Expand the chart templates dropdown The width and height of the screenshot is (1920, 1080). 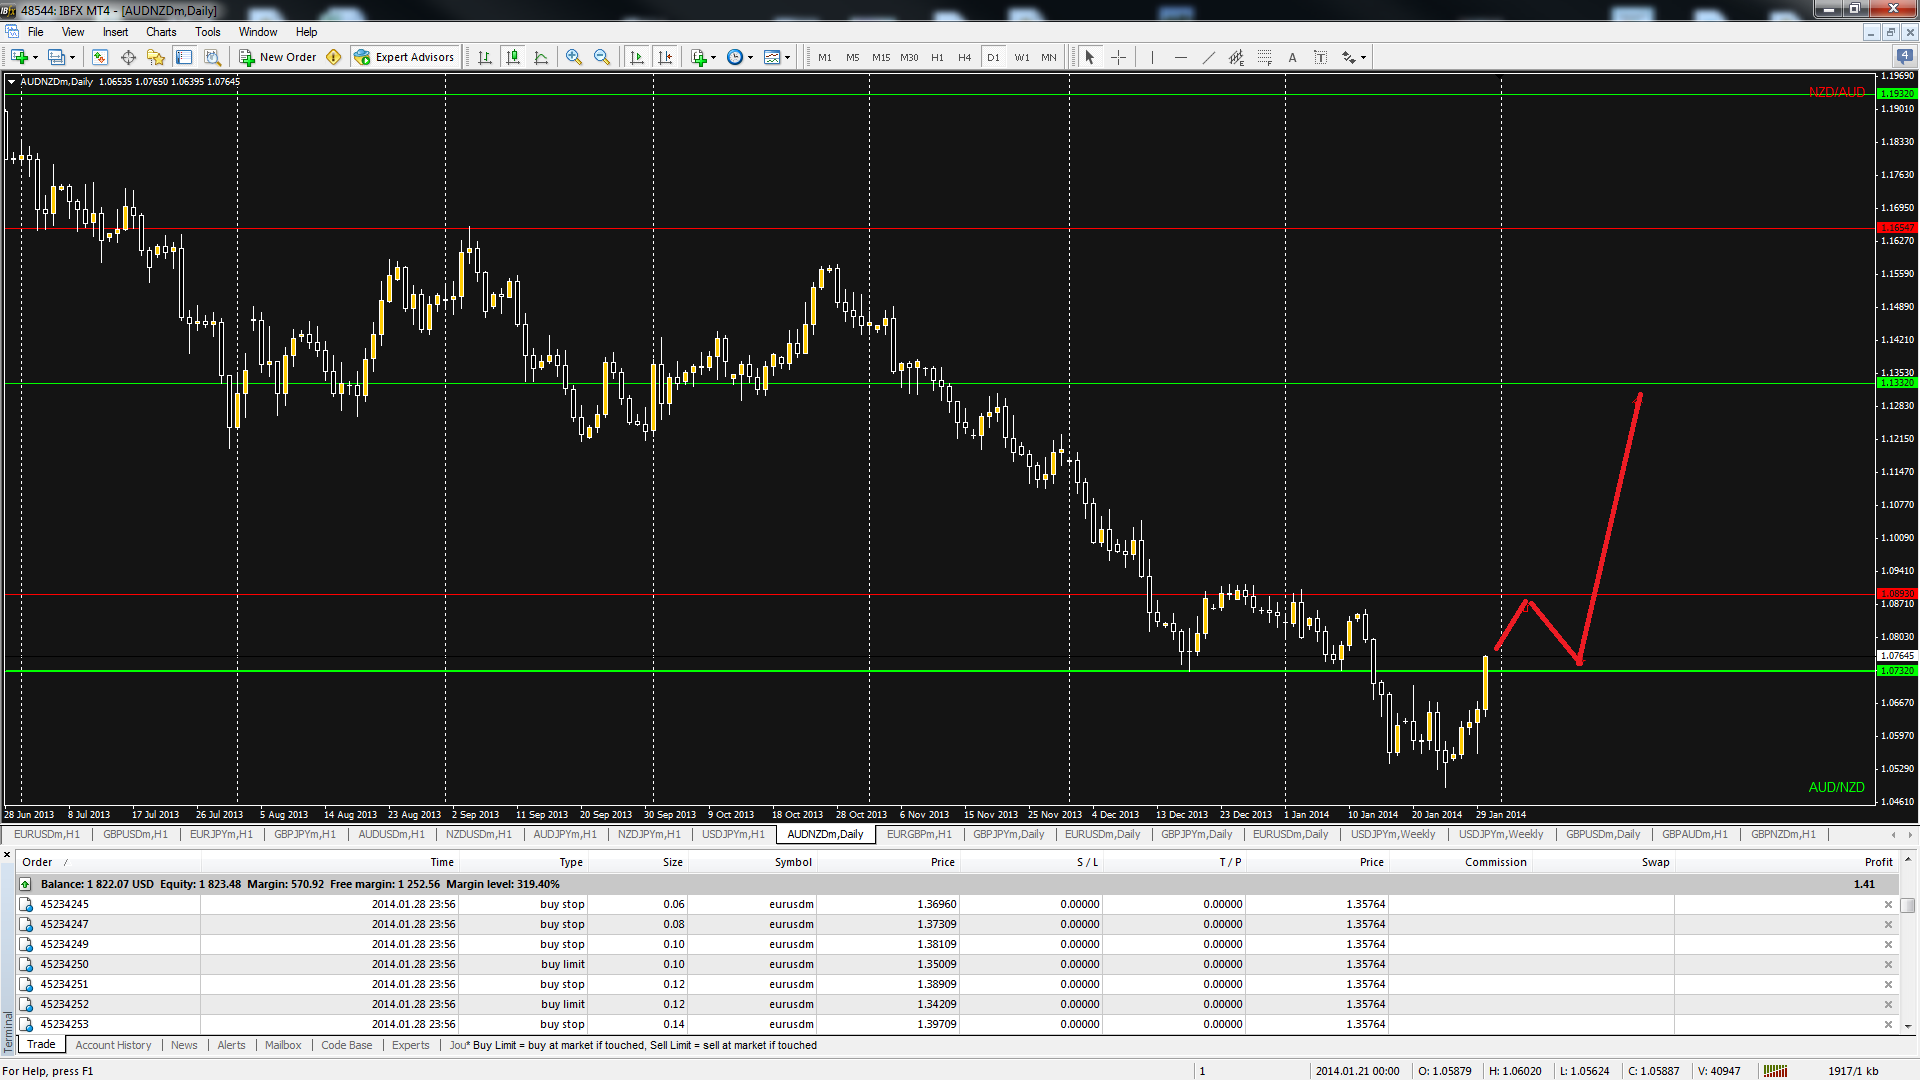pos(787,57)
